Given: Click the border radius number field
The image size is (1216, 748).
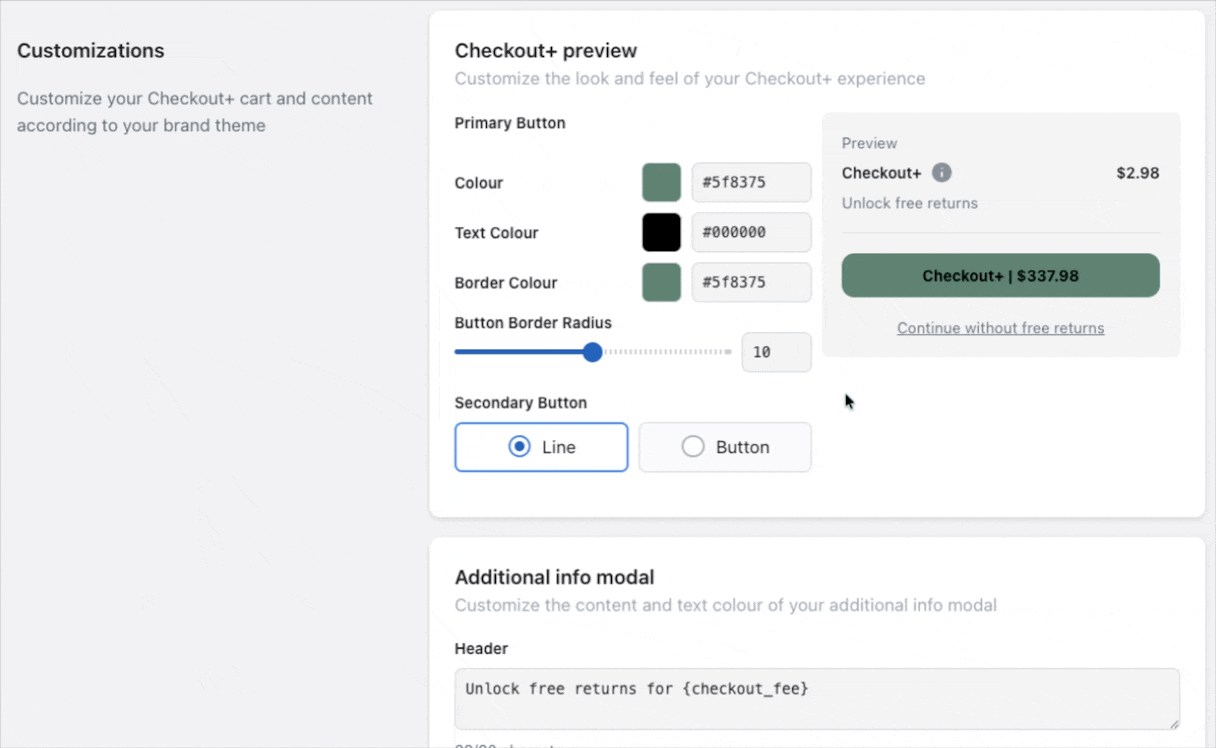Looking at the screenshot, I should coord(776,352).
